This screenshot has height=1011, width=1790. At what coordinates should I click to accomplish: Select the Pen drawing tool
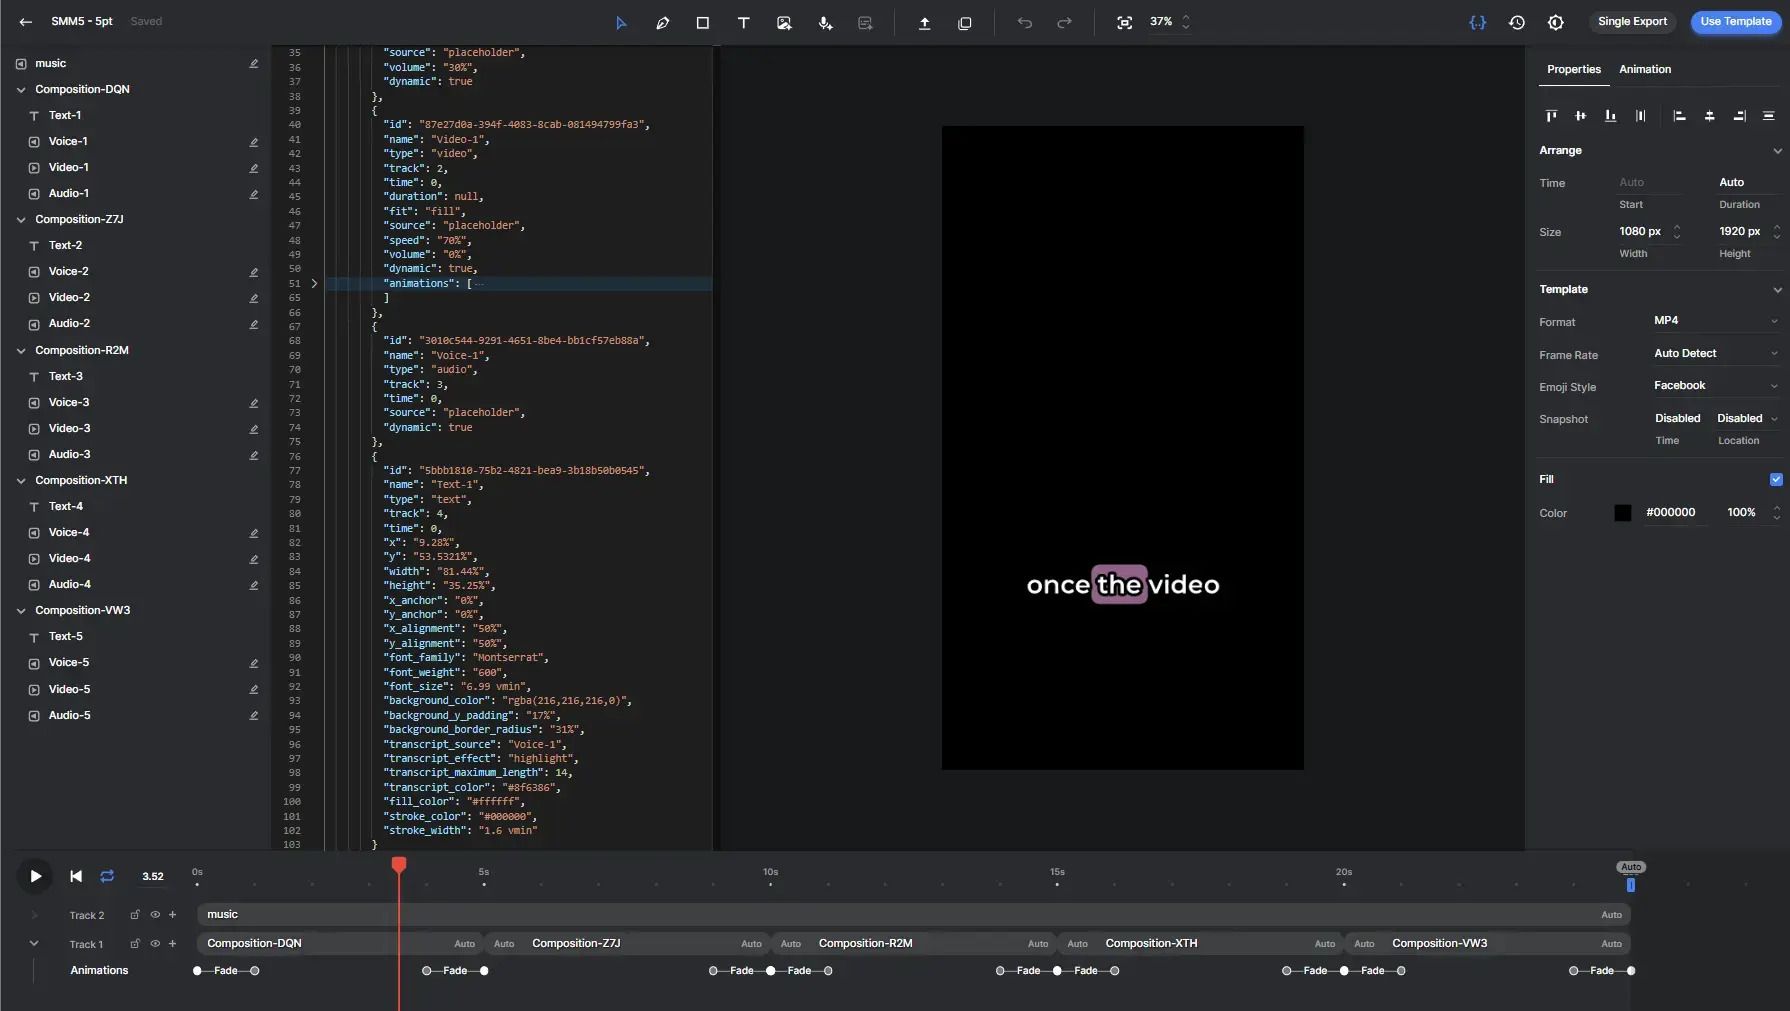(x=662, y=23)
